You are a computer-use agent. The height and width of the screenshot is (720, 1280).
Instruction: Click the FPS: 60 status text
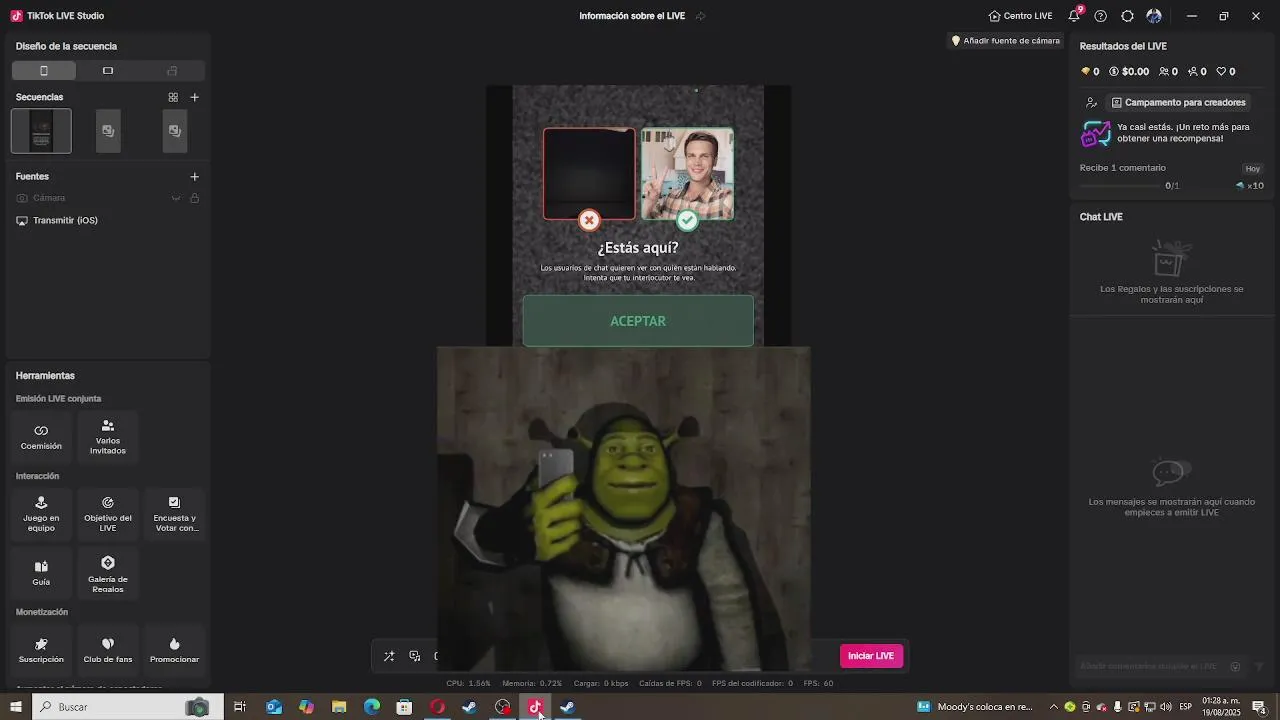(818, 683)
